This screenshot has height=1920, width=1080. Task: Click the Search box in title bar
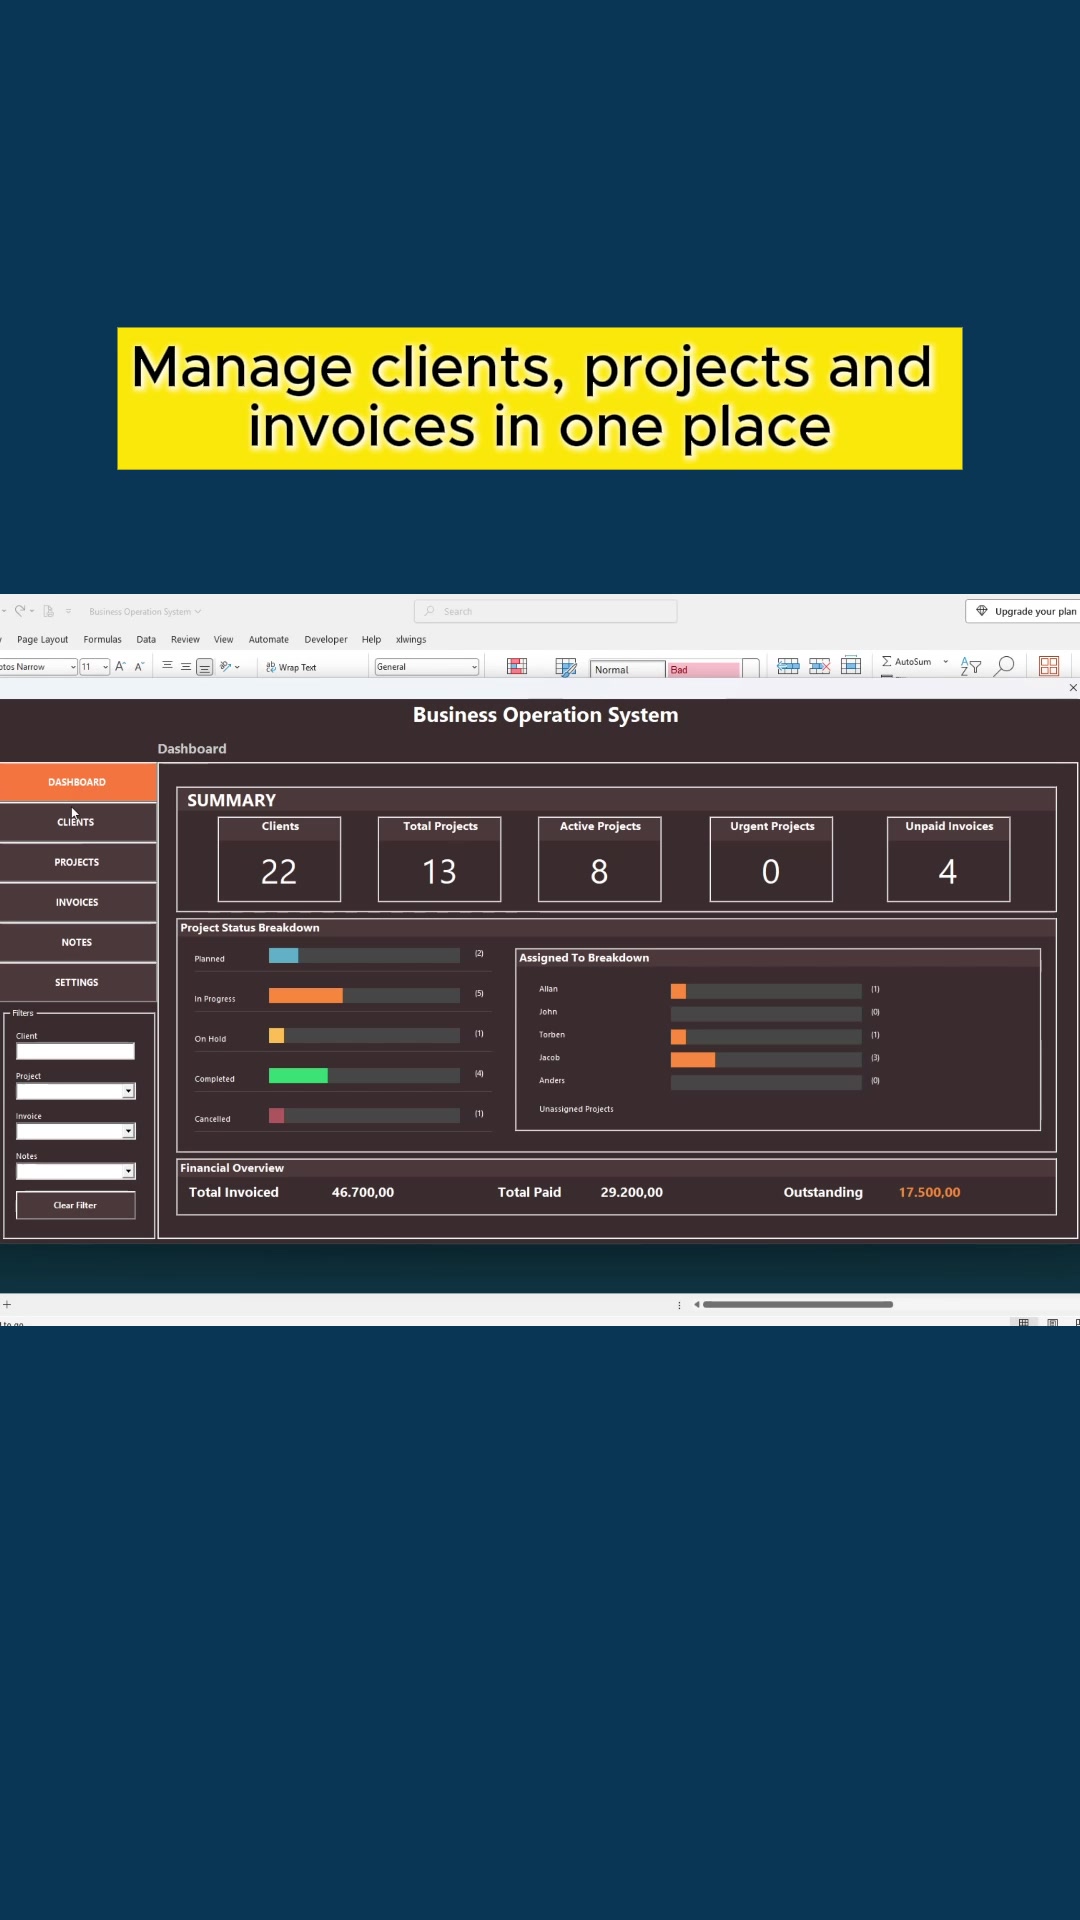(x=545, y=611)
